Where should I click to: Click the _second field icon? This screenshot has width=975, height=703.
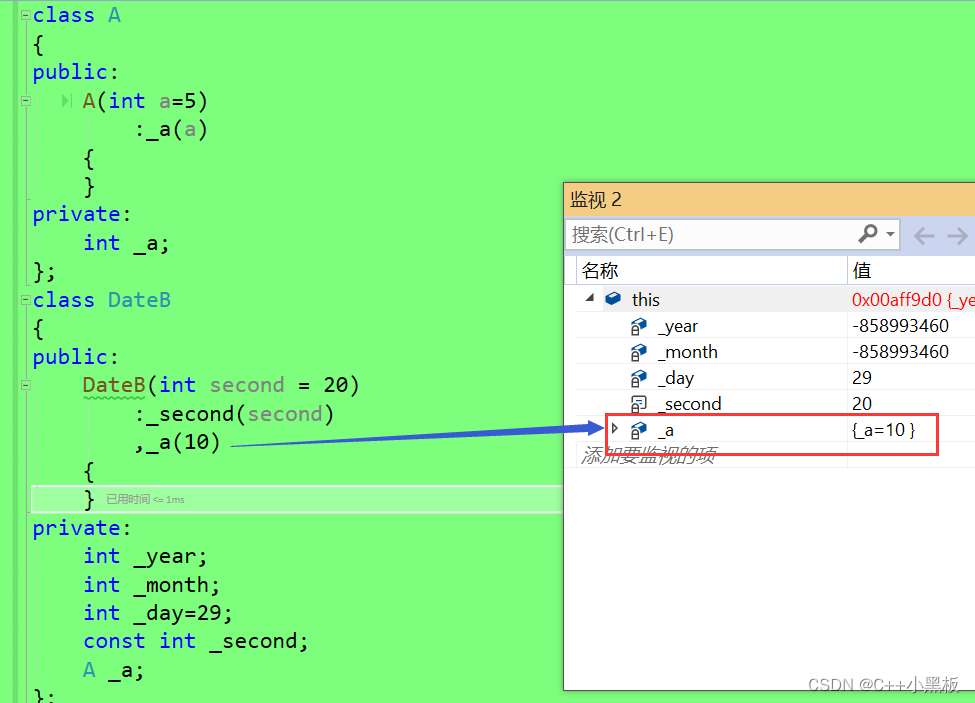tap(639, 405)
